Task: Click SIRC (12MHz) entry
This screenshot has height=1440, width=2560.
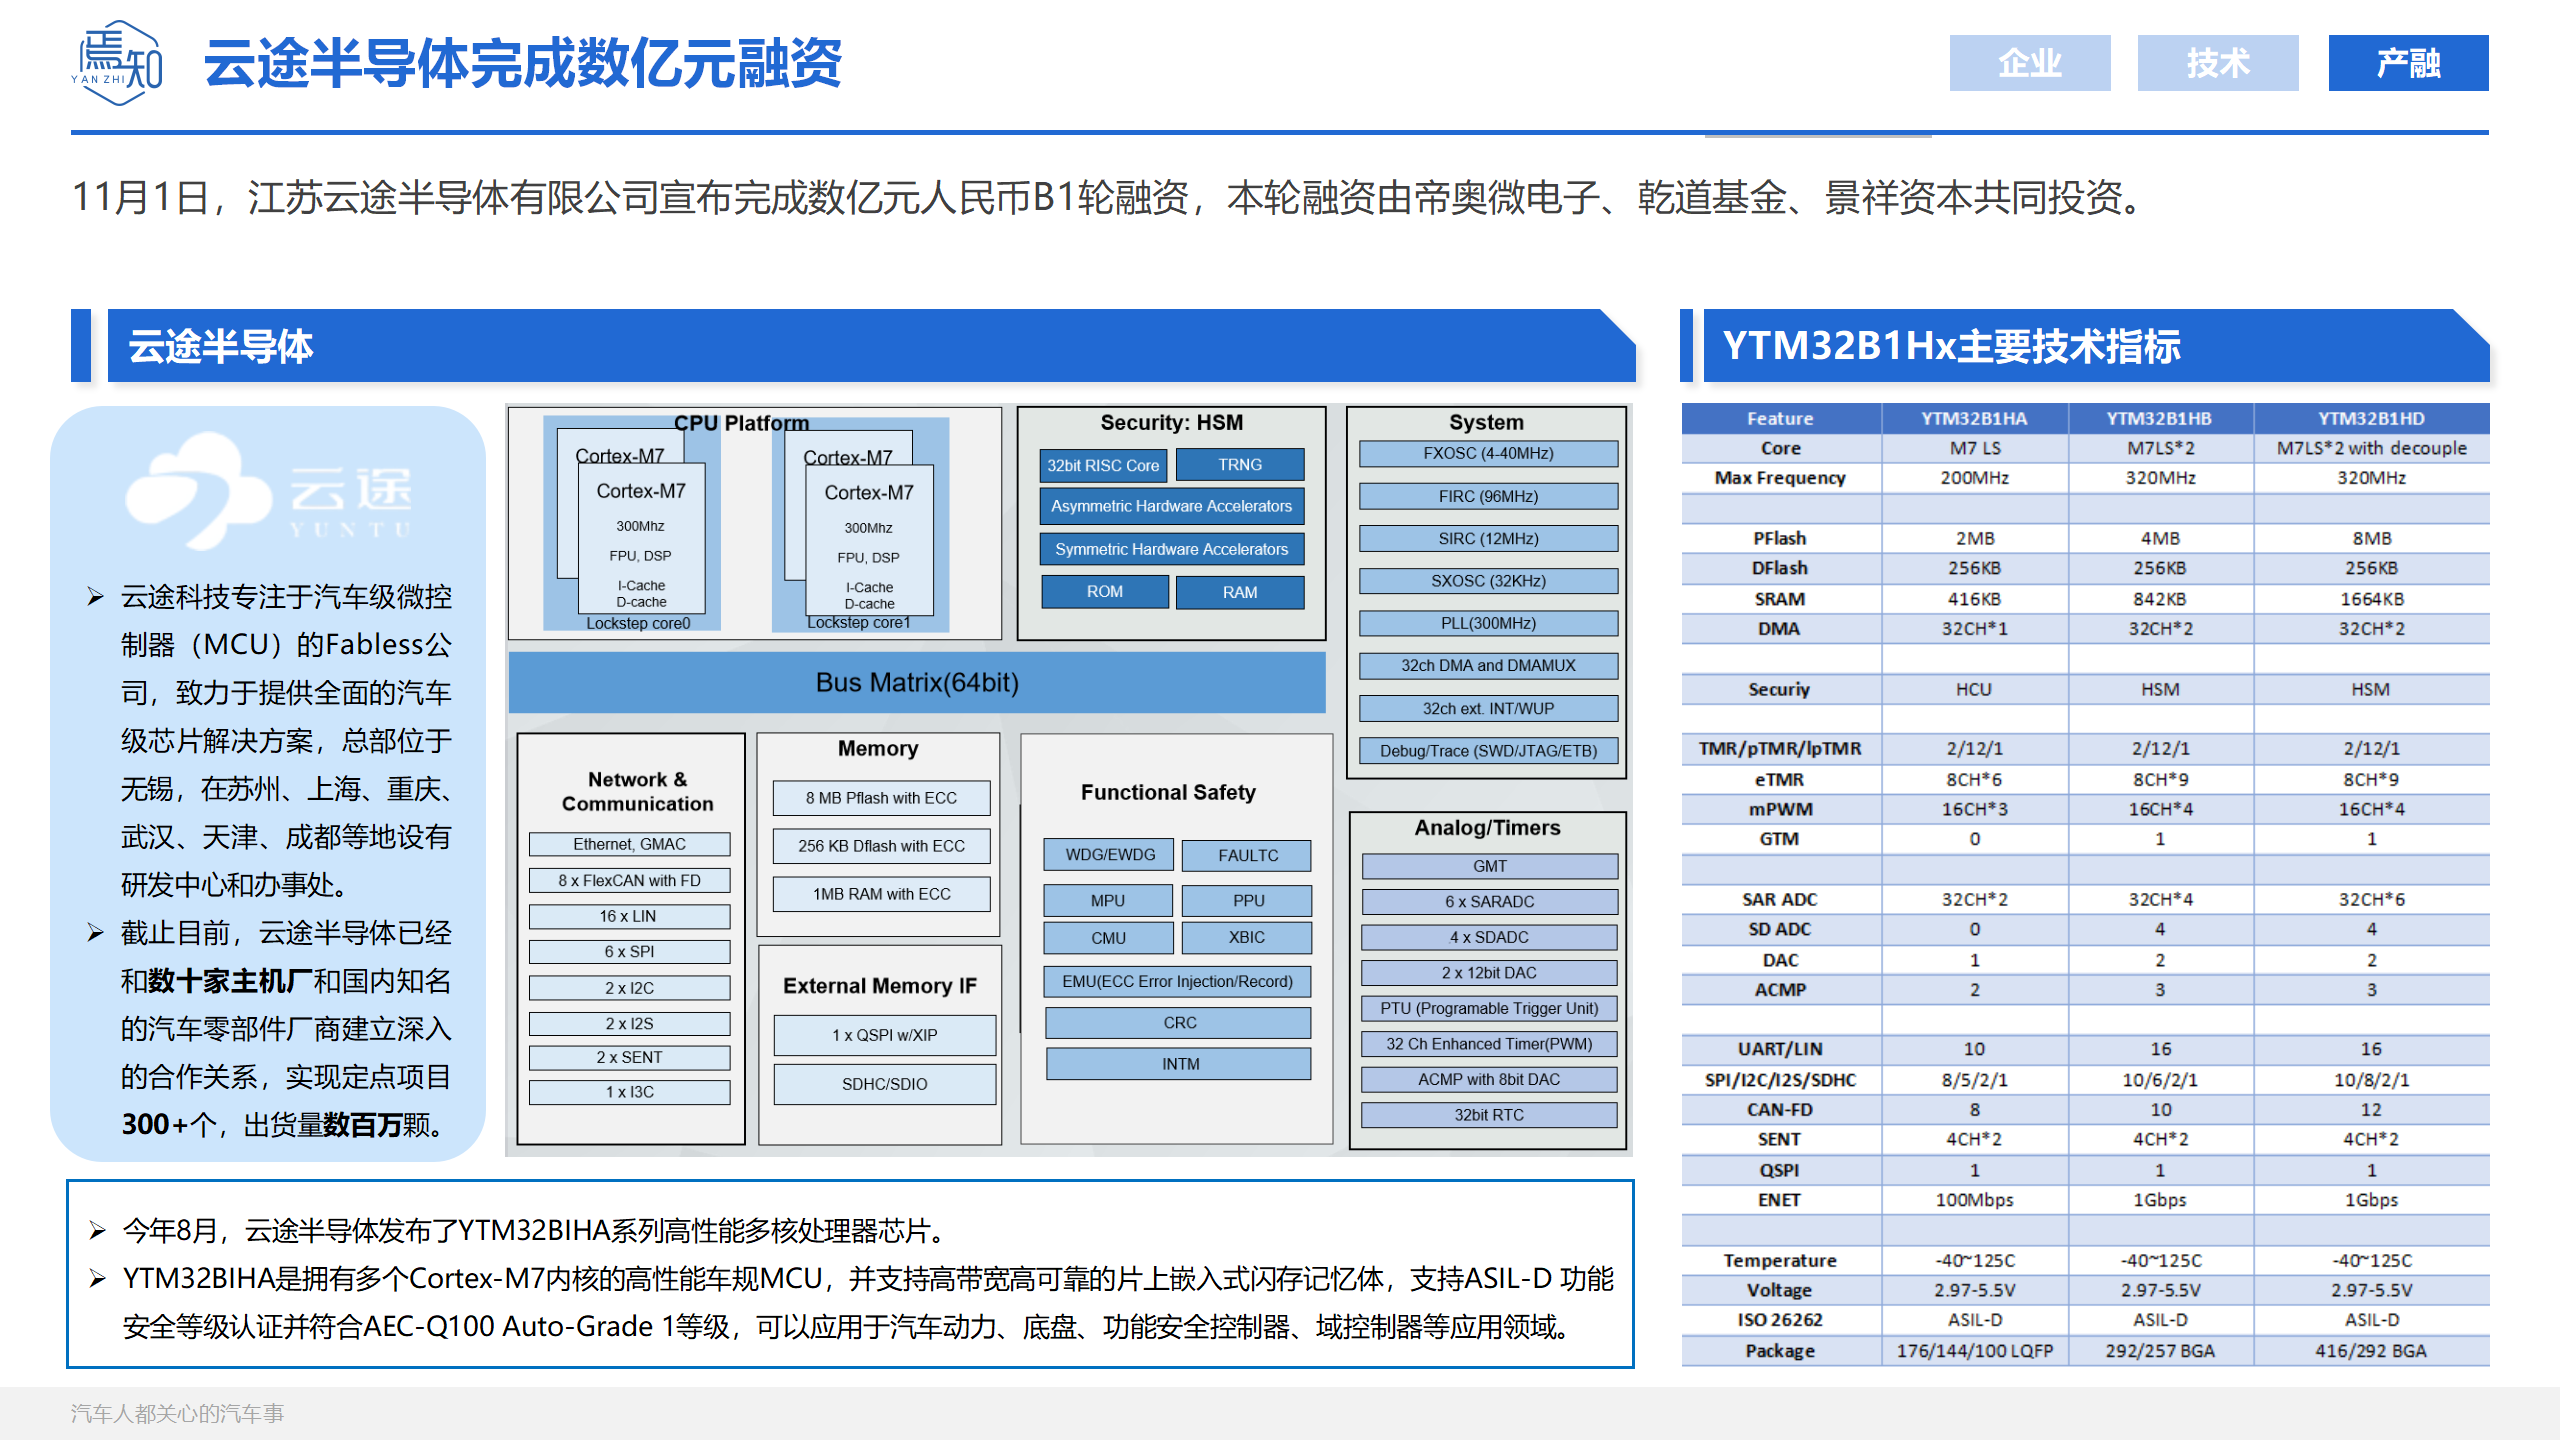Action: click(1488, 538)
